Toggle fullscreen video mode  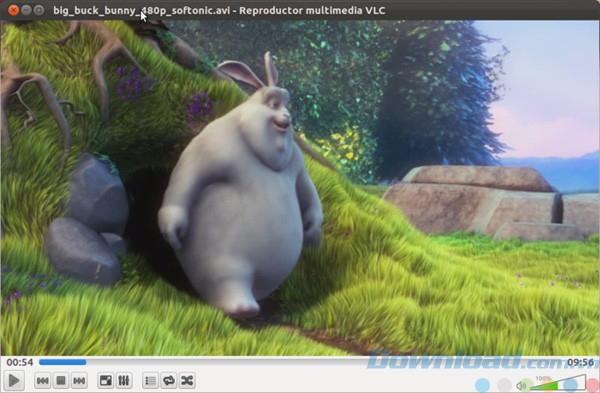point(106,380)
